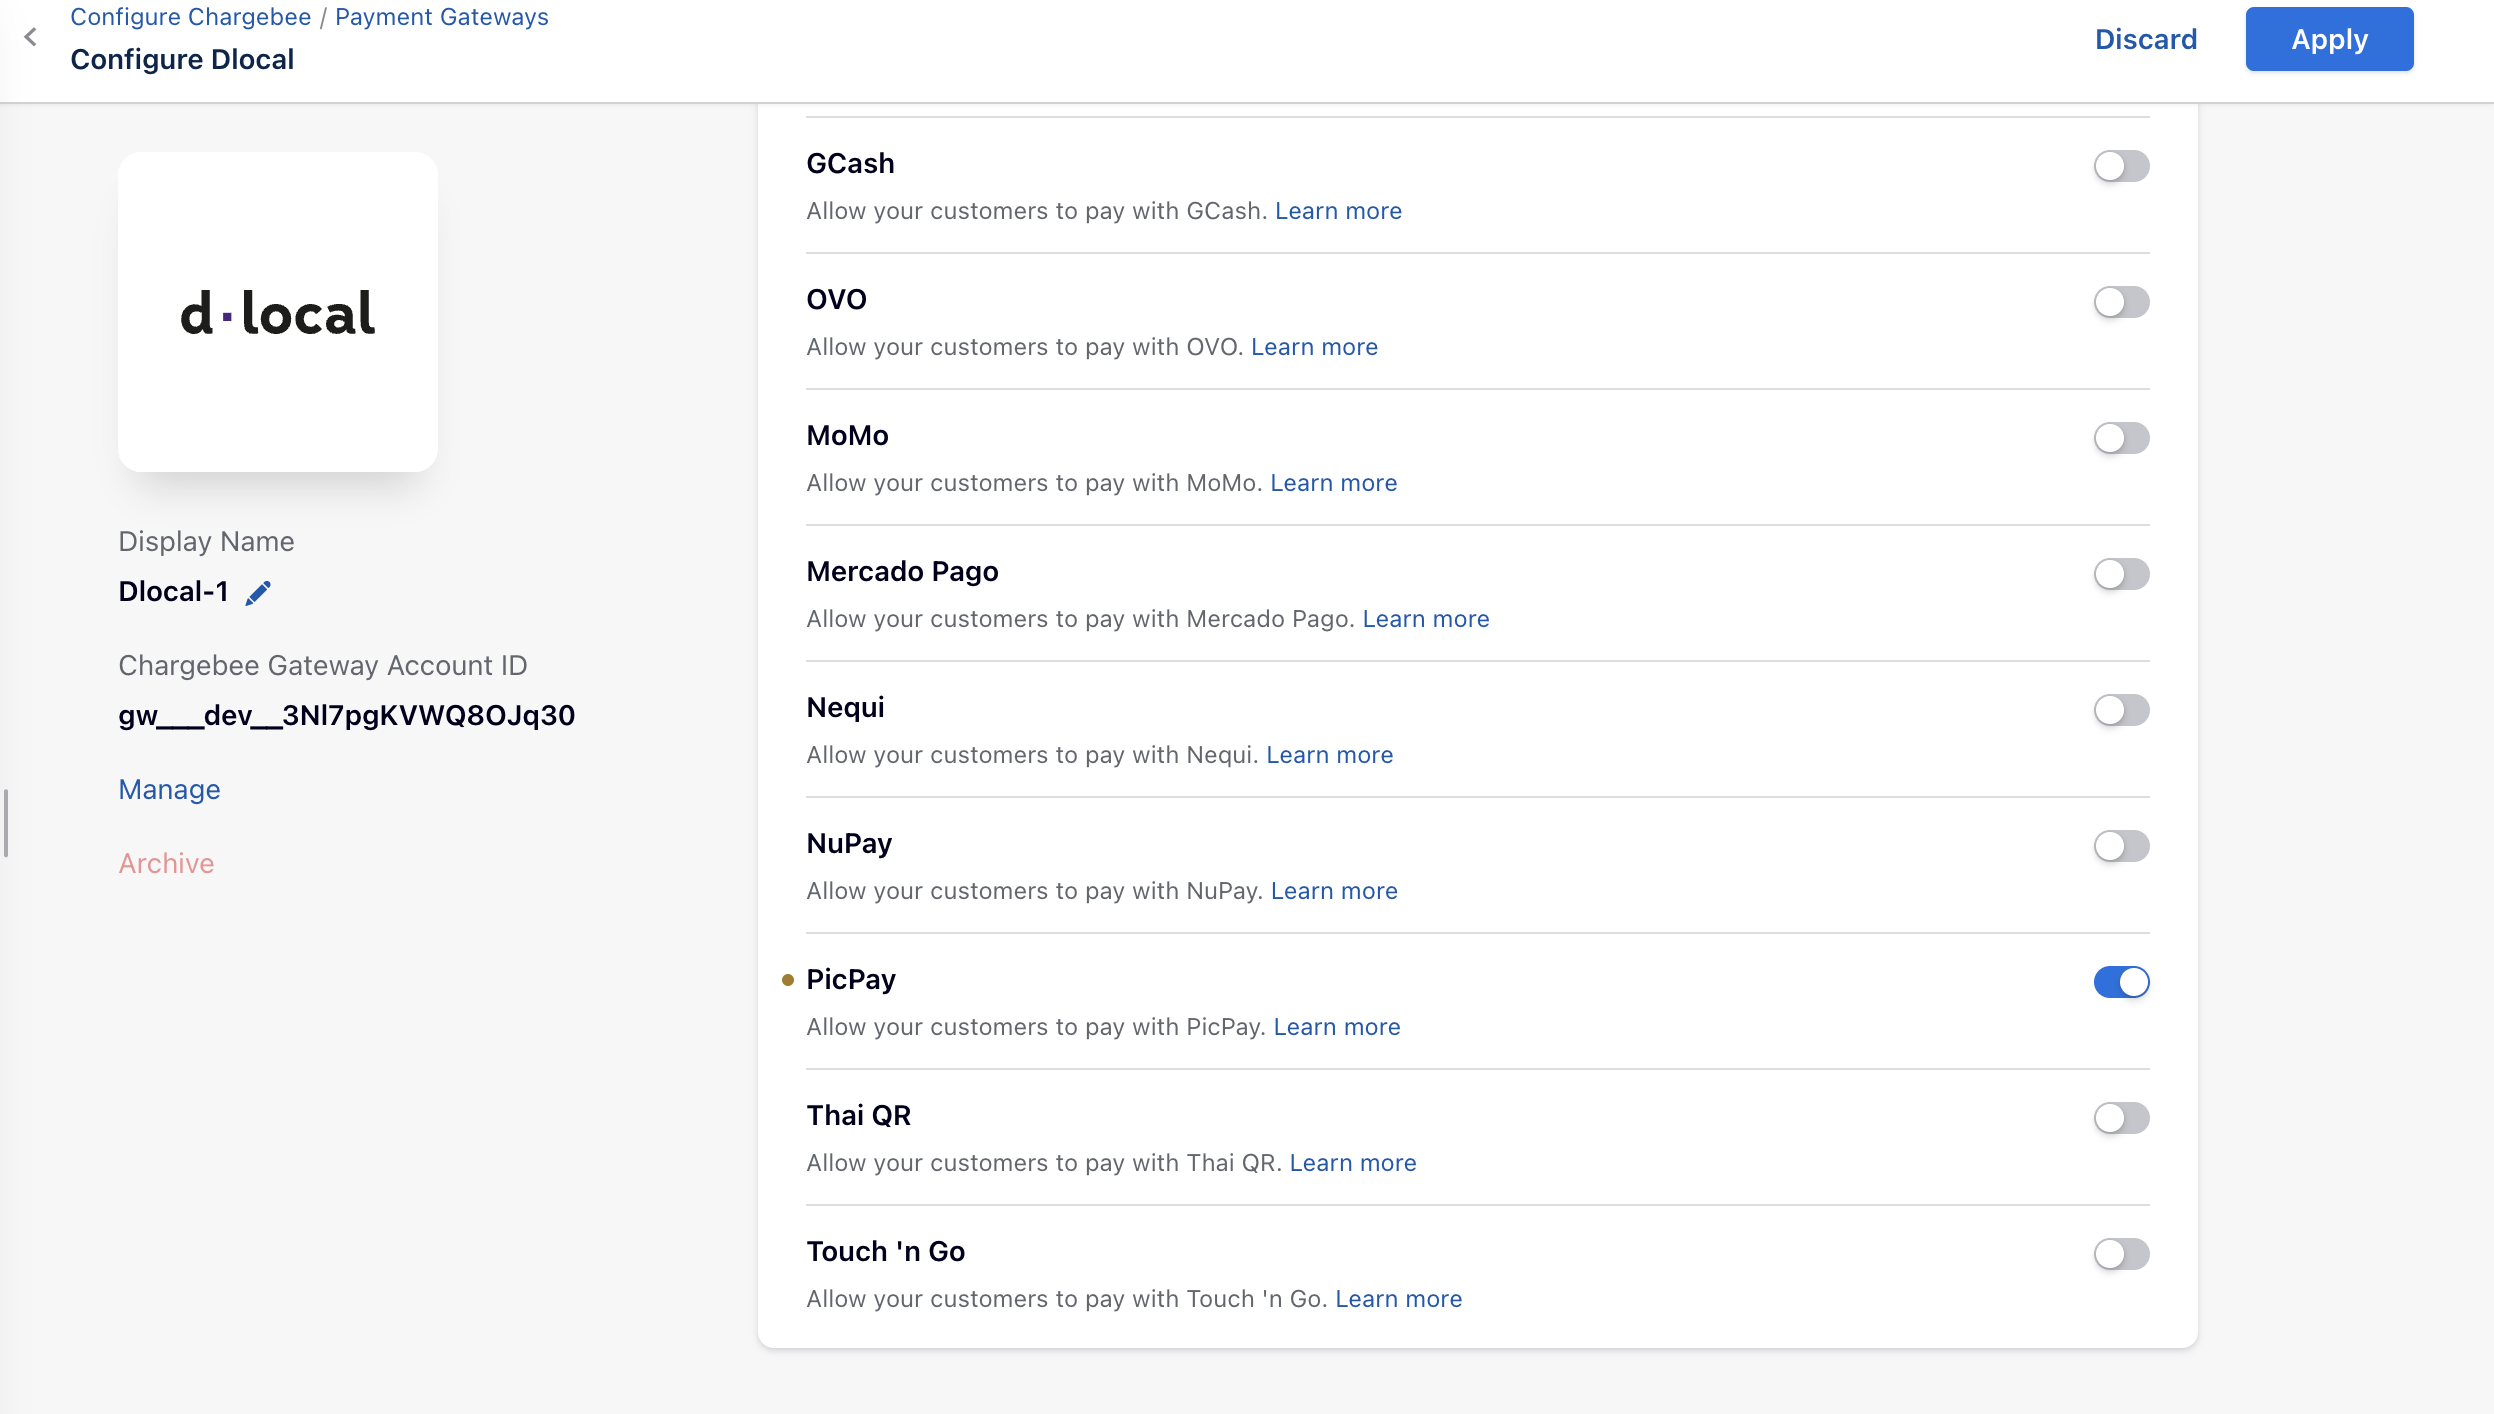The width and height of the screenshot is (2494, 1414).
Task: Click the d·local logo card
Action: [278, 312]
